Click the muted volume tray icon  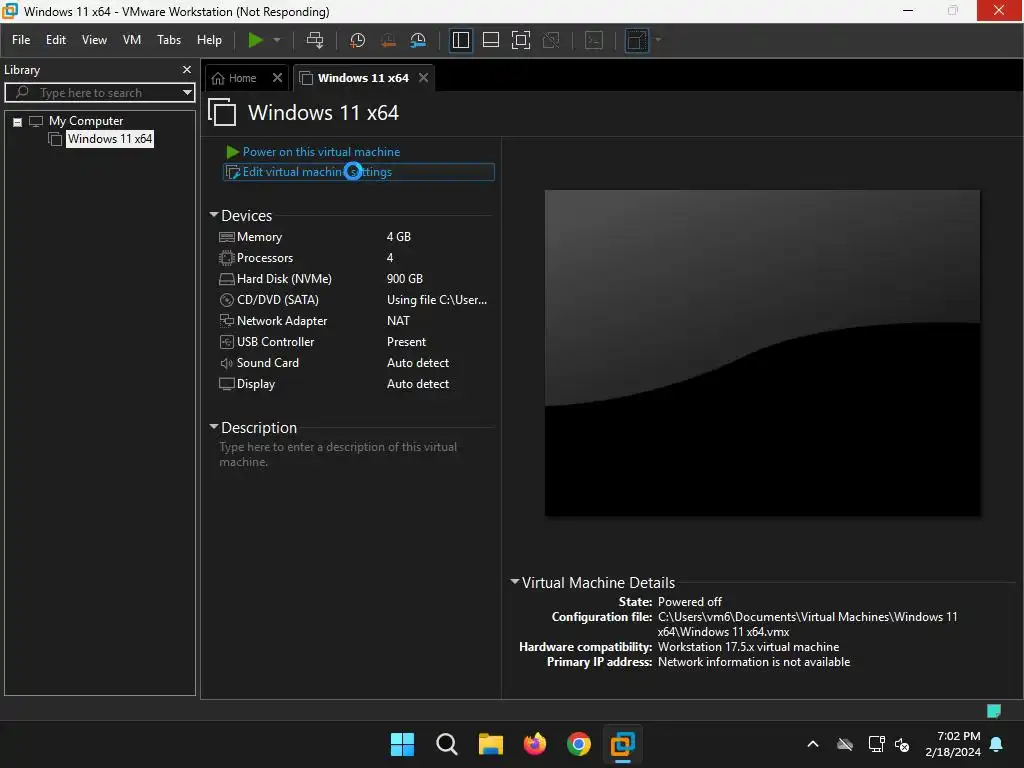pyautogui.click(x=902, y=744)
